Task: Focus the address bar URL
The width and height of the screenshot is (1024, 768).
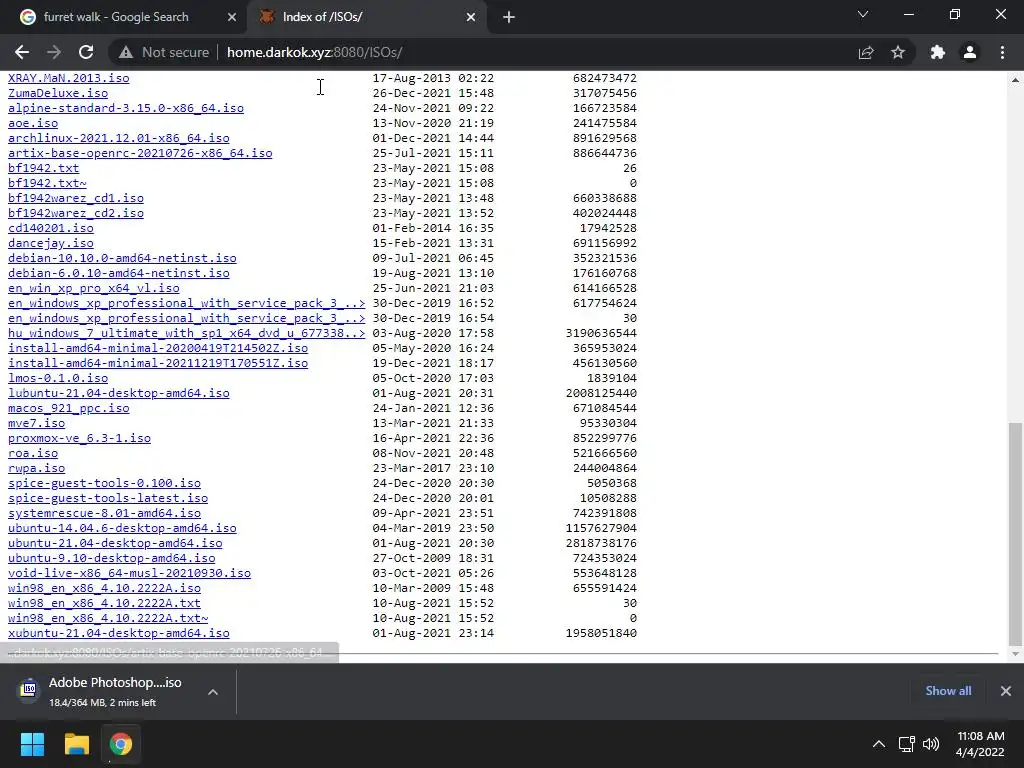Action: pyautogui.click(x=314, y=52)
